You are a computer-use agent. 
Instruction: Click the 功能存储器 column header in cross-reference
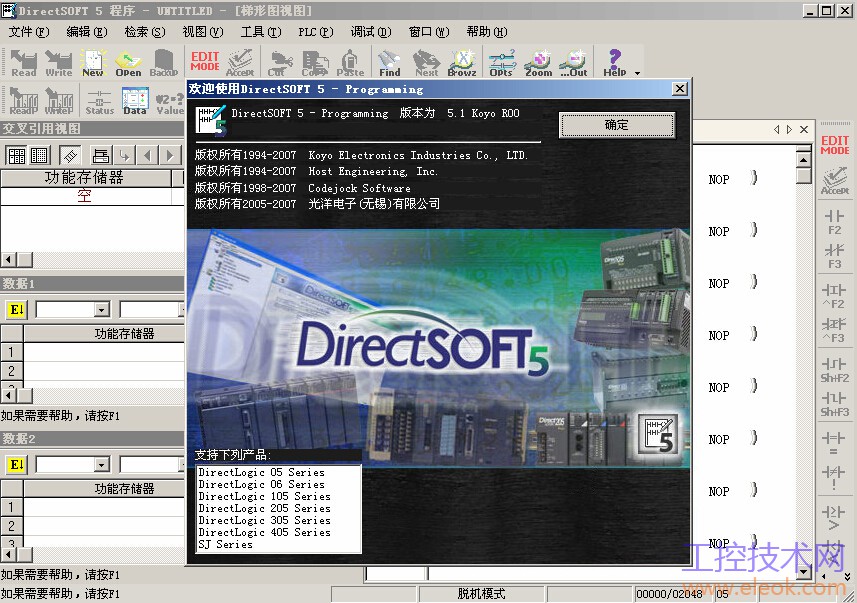click(x=86, y=178)
